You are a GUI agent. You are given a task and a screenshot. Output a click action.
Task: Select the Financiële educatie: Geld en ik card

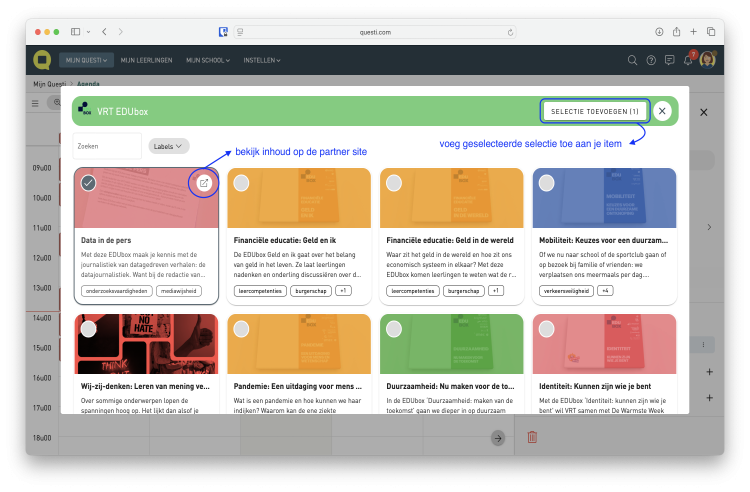(241, 183)
